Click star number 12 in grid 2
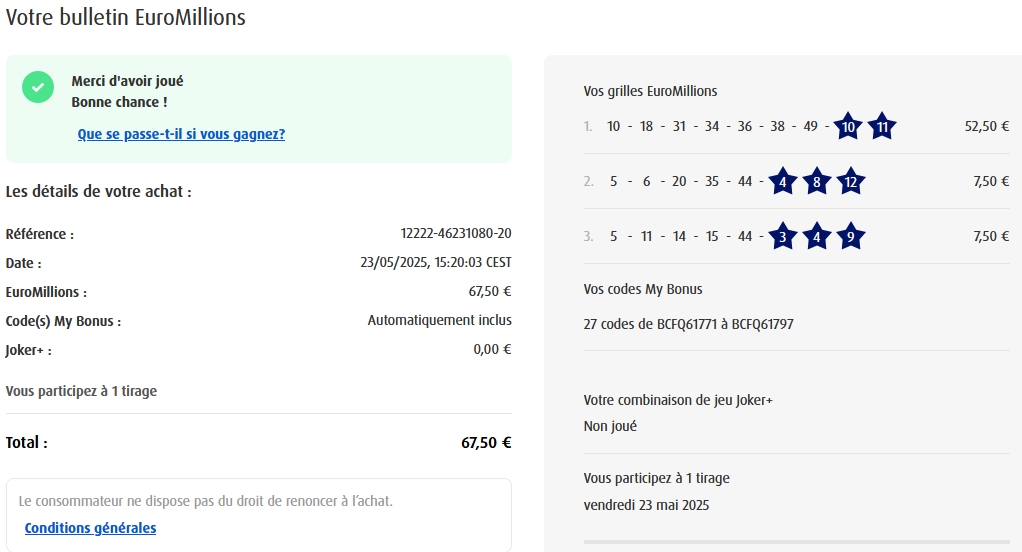Image resolution: width=1022 pixels, height=552 pixels. pyautogui.click(x=850, y=182)
